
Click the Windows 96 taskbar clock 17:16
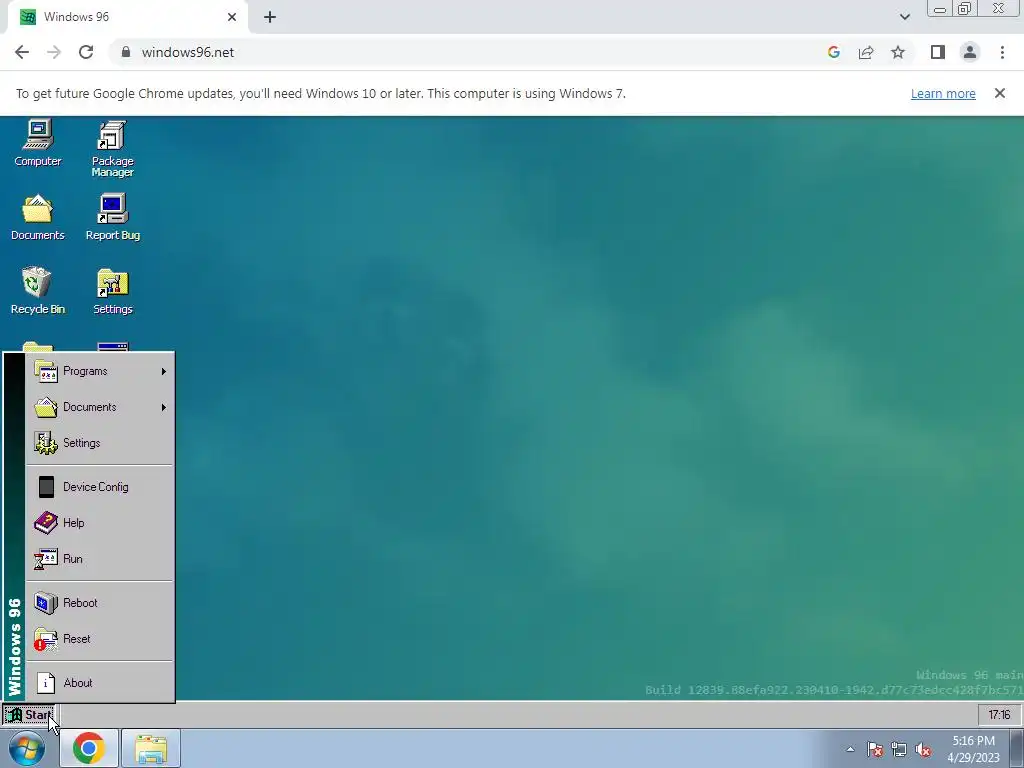(x=999, y=714)
